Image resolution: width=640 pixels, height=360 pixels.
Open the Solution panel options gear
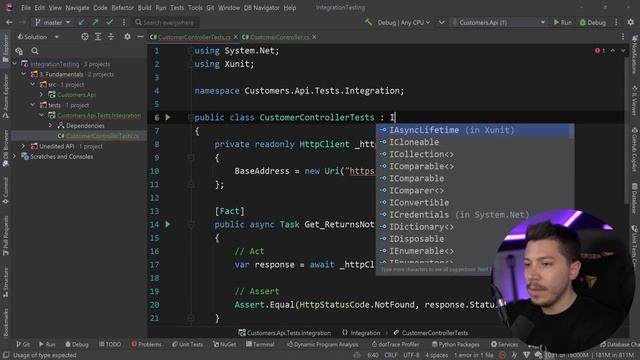click(127, 37)
